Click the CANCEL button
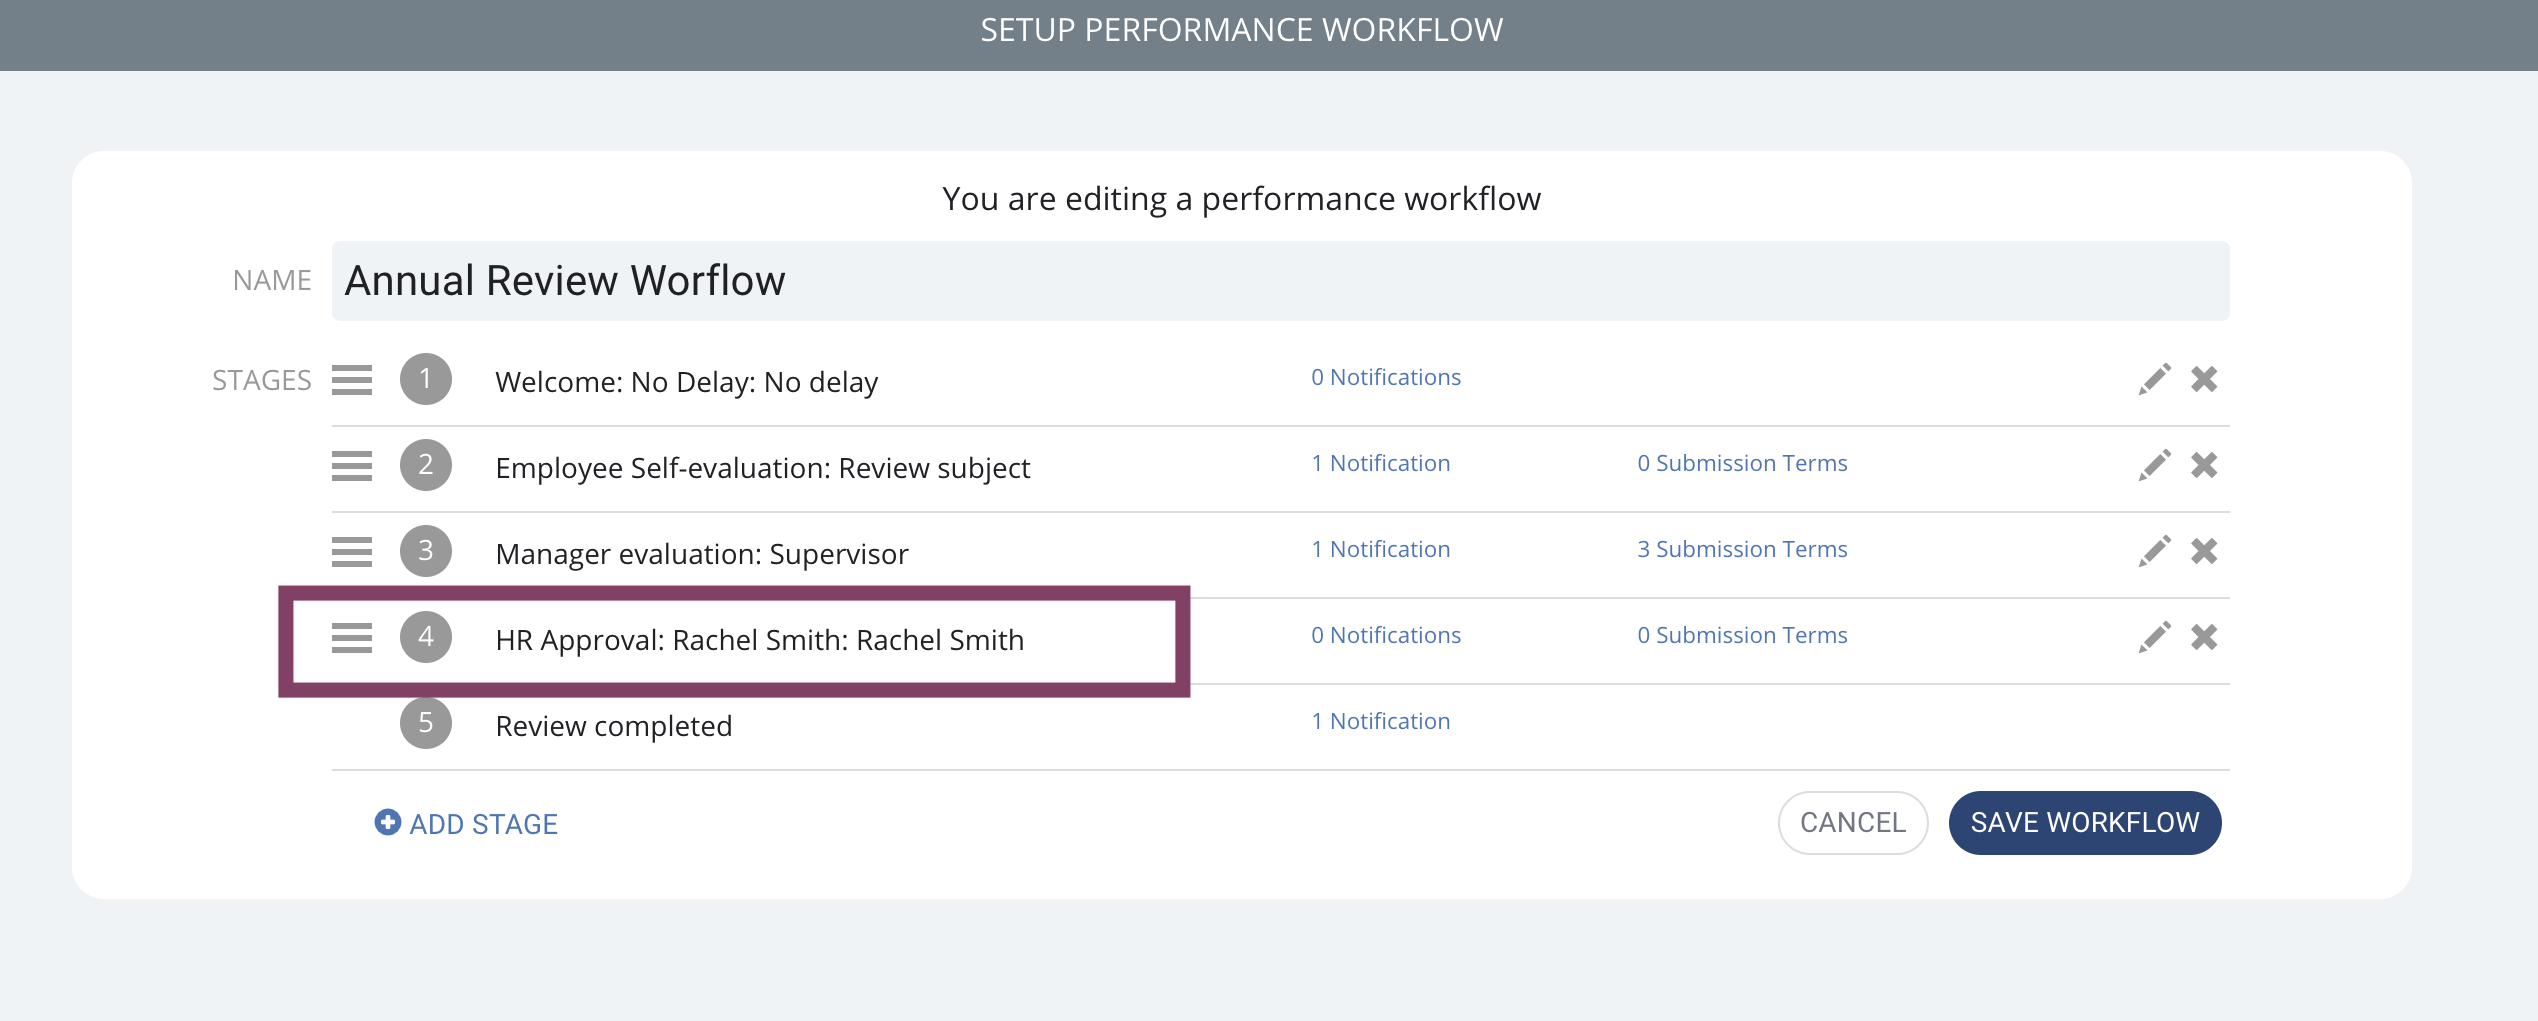The height and width of the screenshot is (1021, 2538). tap(1853, 823)
